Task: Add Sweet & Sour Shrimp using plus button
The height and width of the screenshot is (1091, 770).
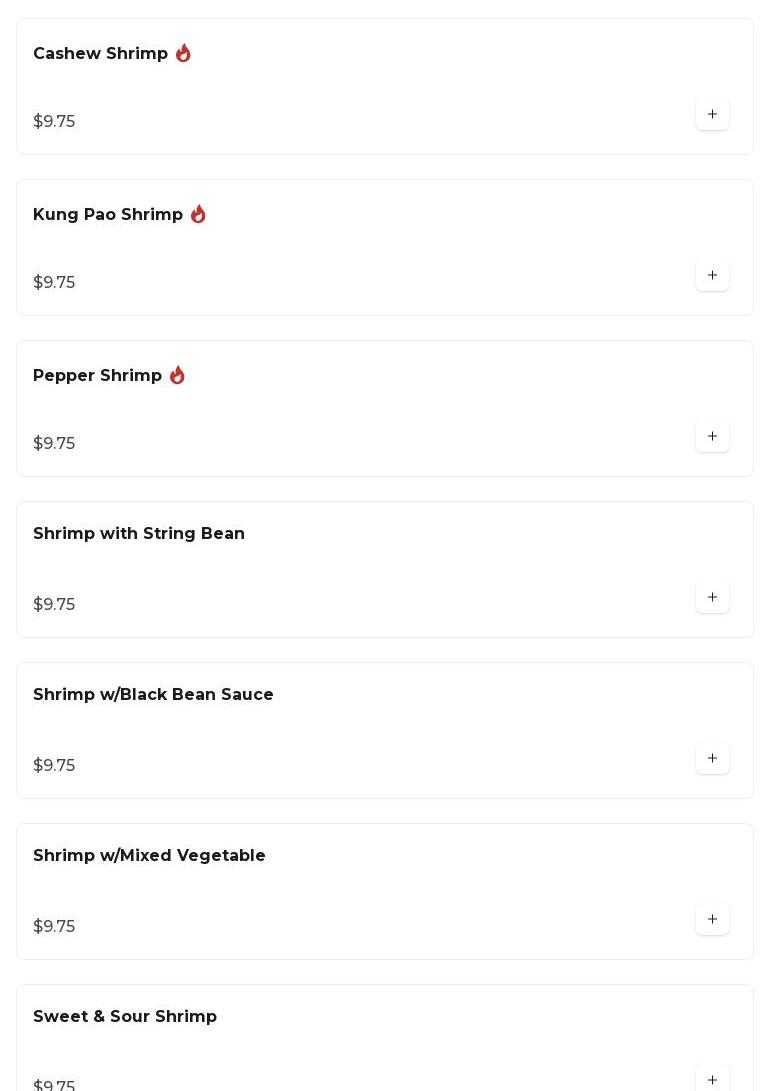Action: 712,1078
